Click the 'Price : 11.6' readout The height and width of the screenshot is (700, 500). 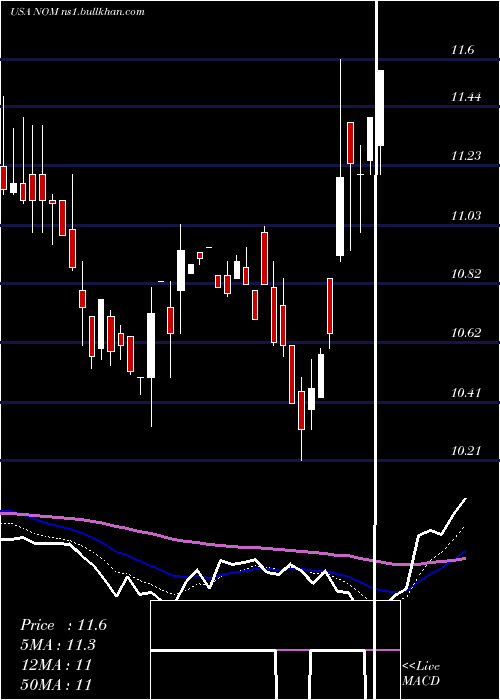(63, 625)
